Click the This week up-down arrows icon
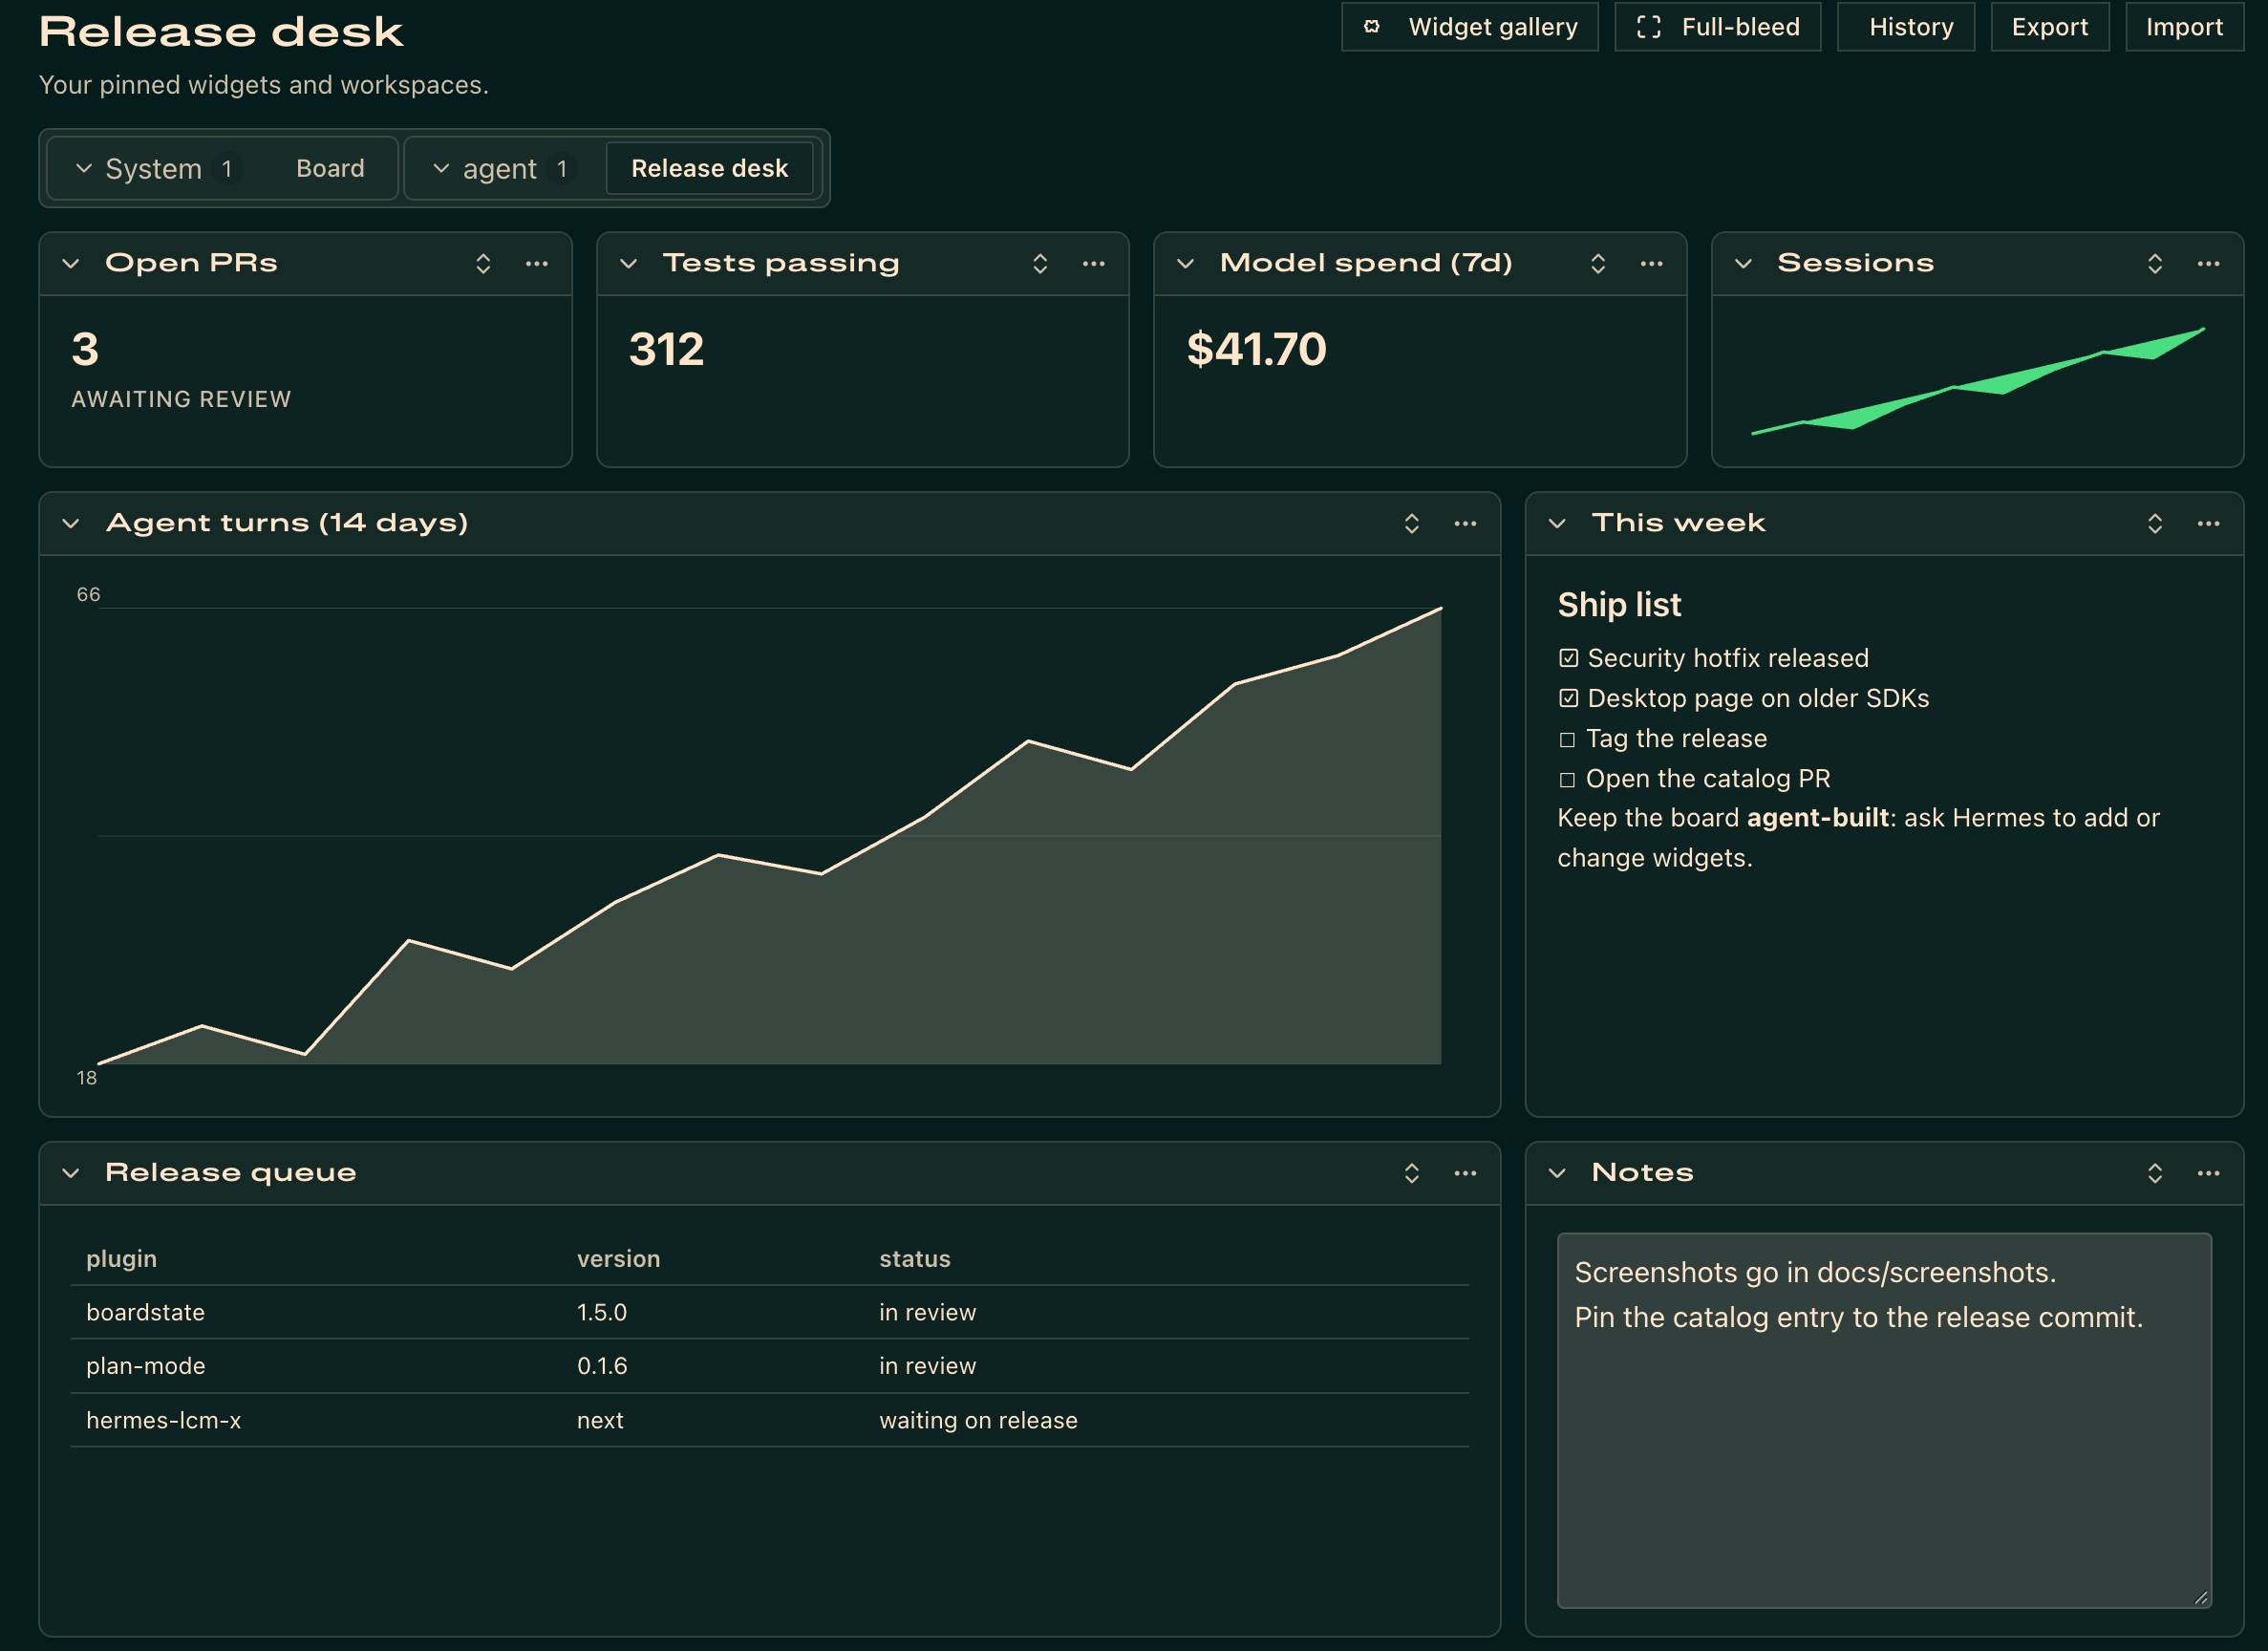This screenshot has width=2268, height=1651. (x=2155, y=524)
